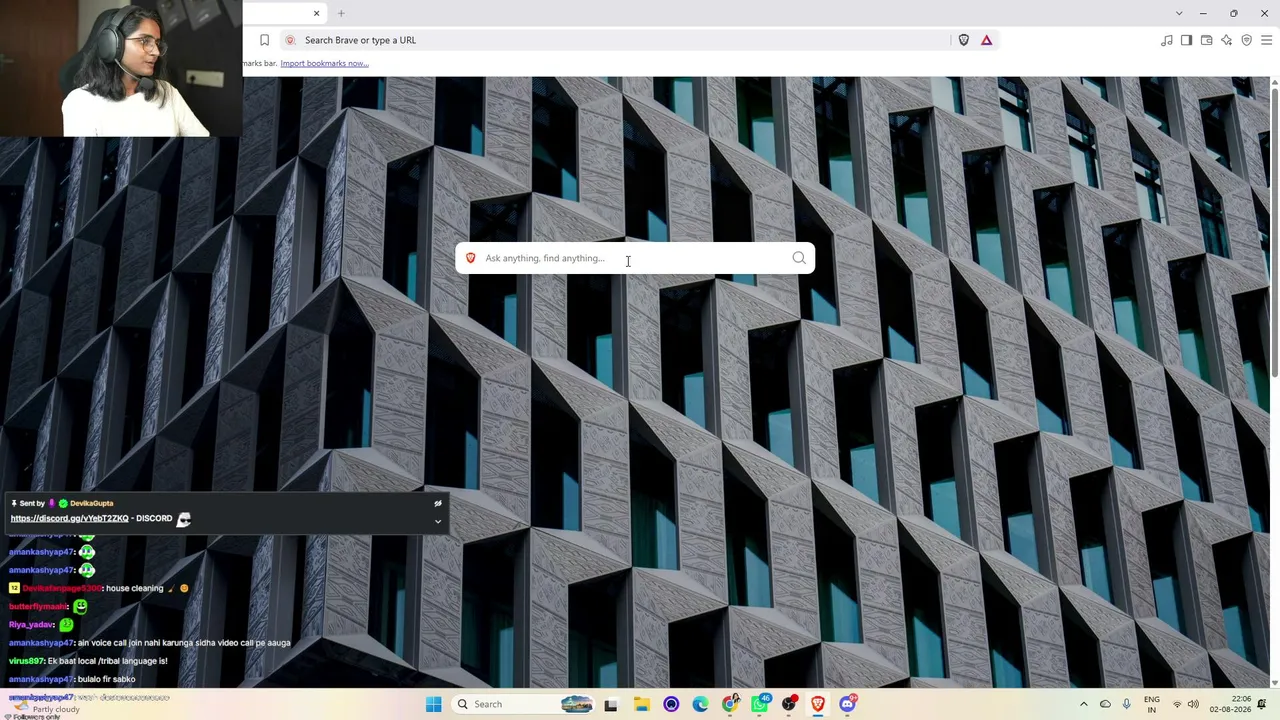Screen dimensions: 1280x720
Task: Open the Wi-Fi network settings icon
Action: 1177,704
